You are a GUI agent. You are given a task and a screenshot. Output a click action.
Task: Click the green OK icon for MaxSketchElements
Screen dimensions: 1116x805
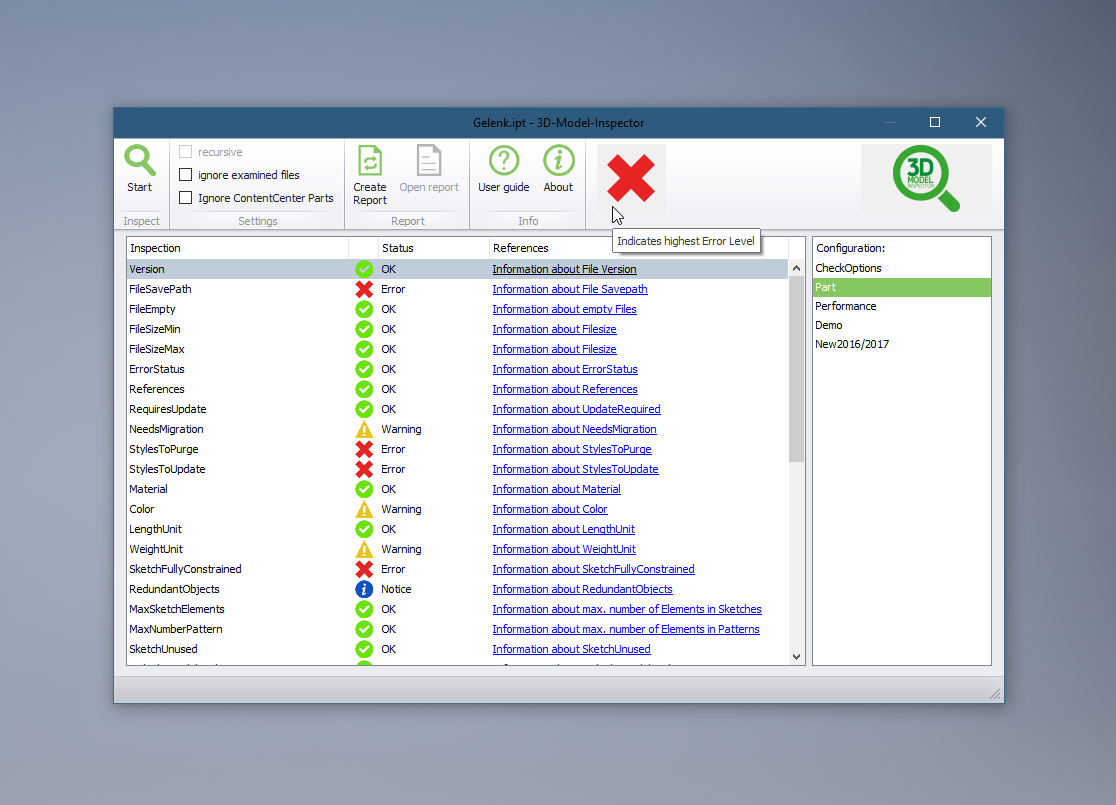[364, 609]
